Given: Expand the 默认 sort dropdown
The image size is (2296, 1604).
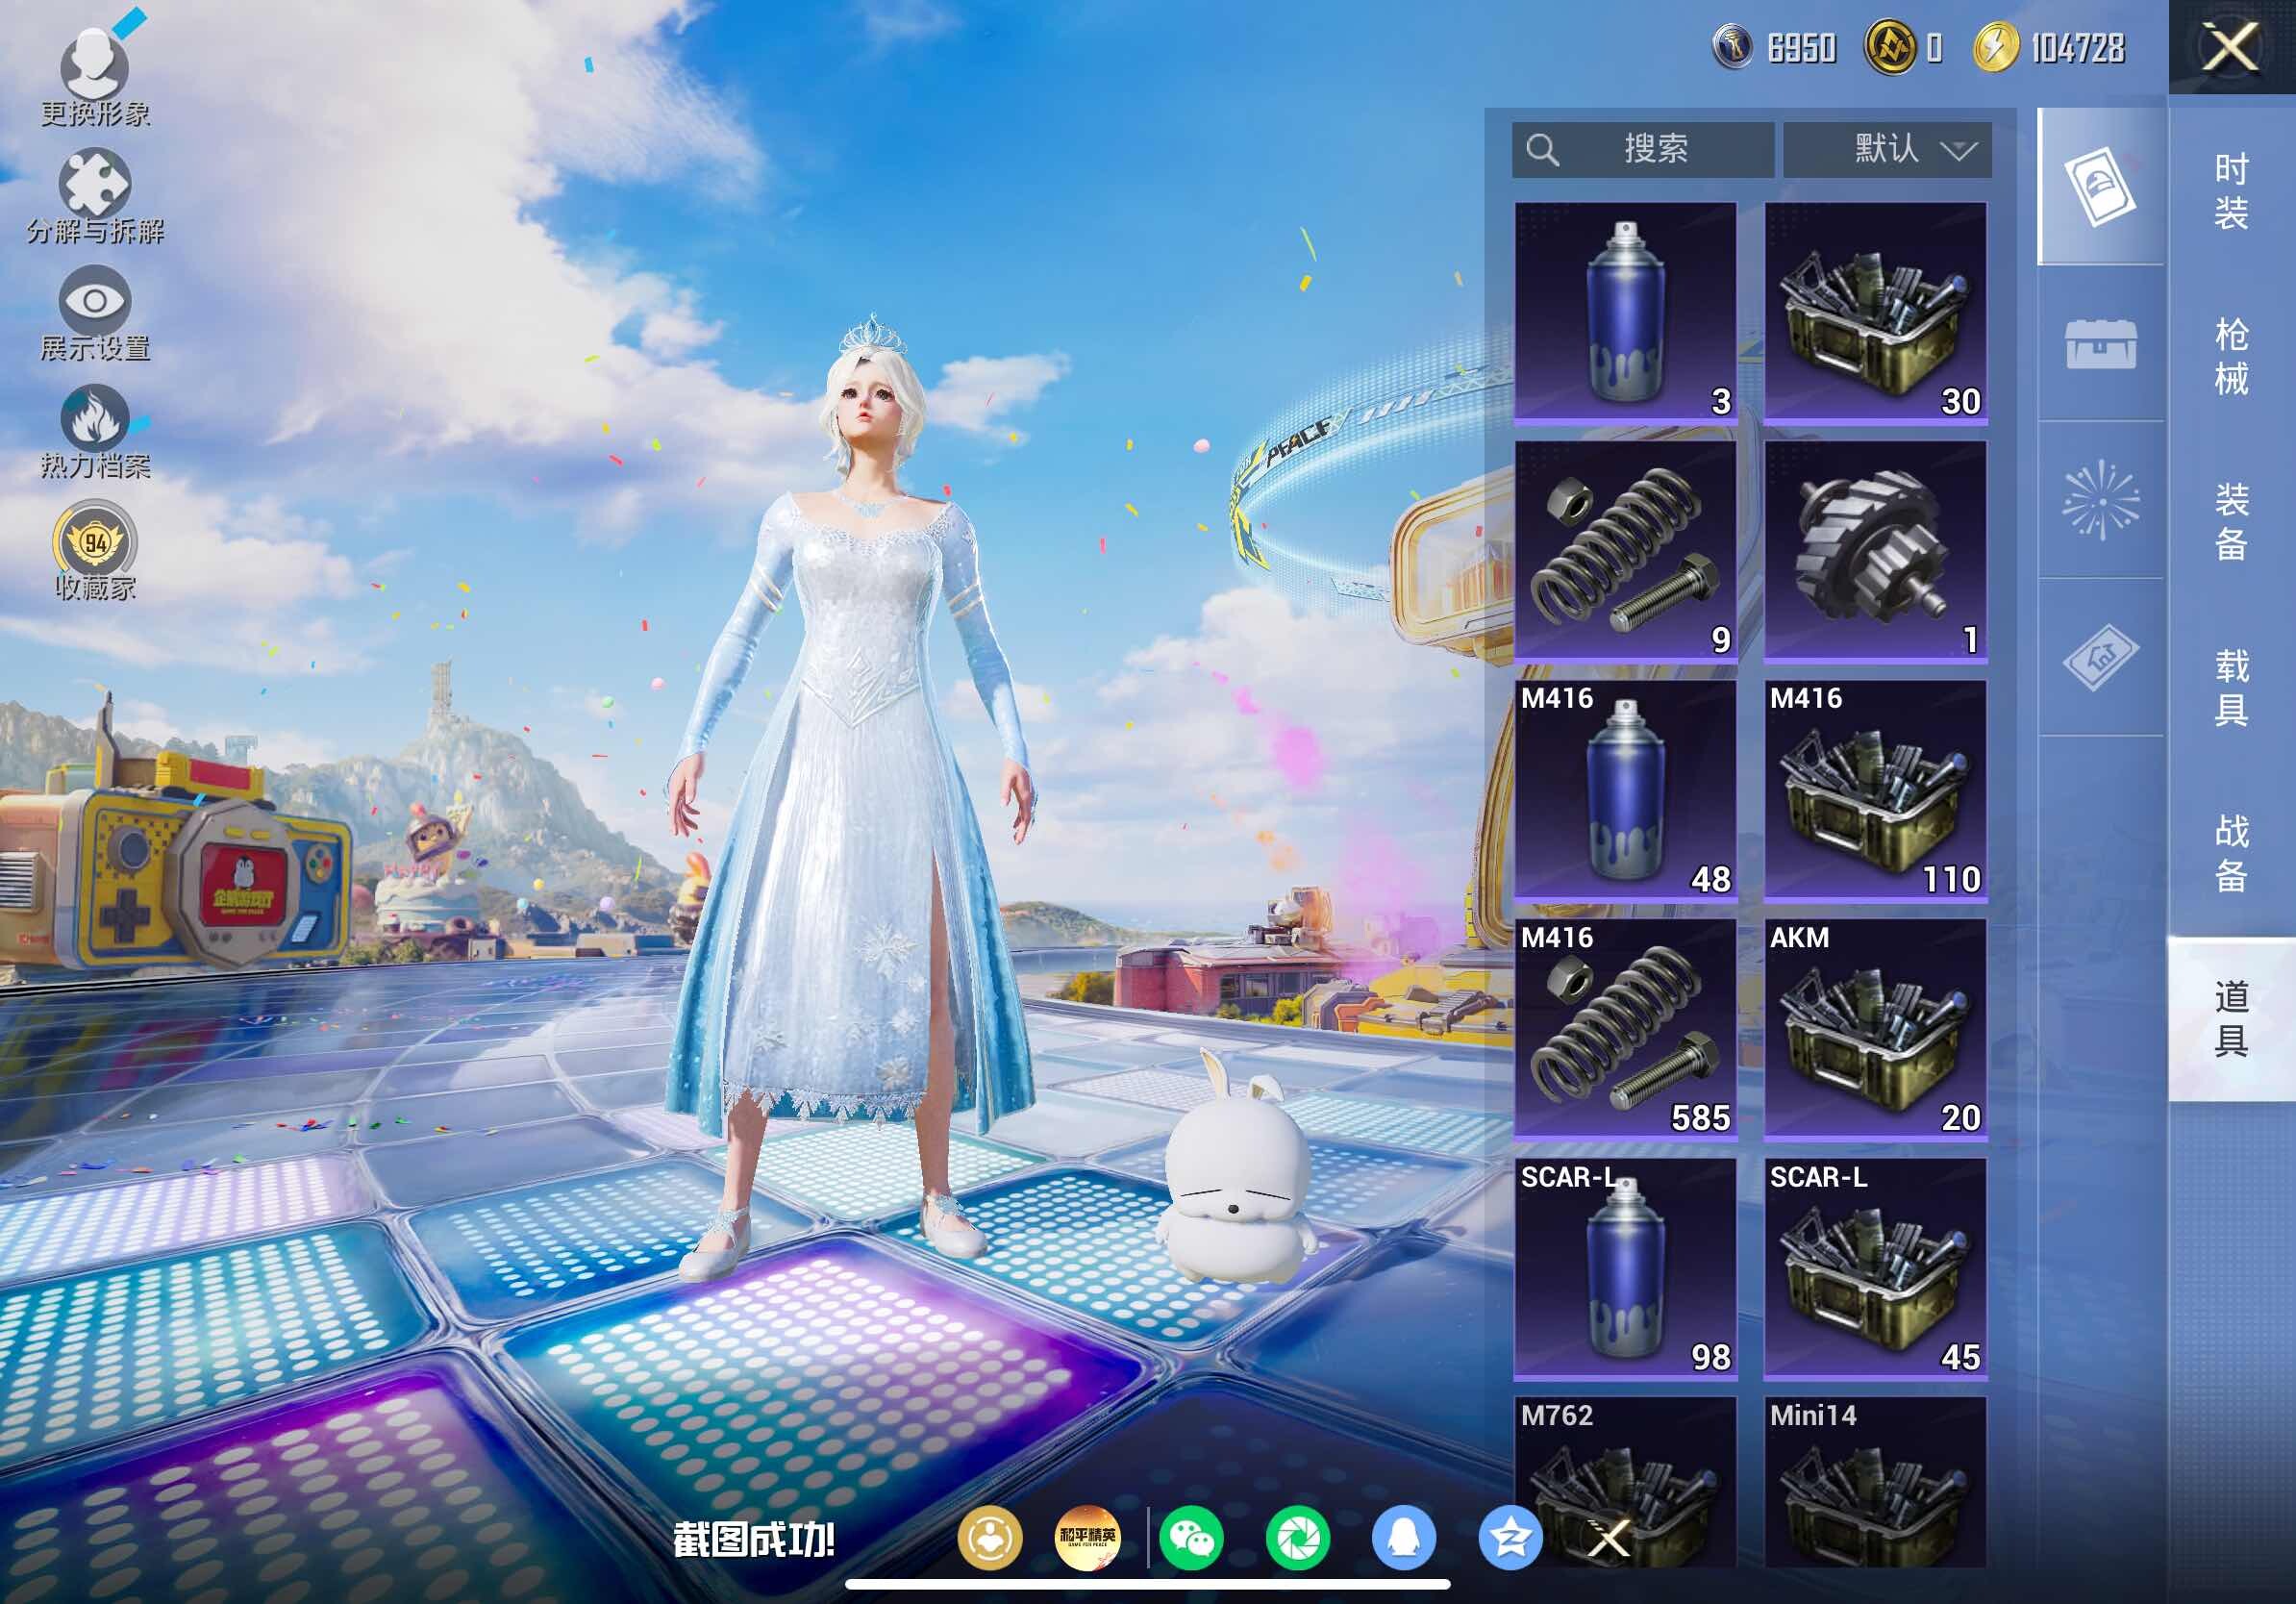Looking at the screenshot, I should click(1887, 150).
